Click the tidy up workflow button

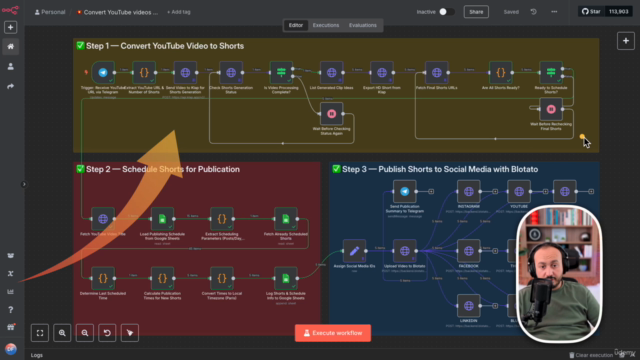(129, 333)
